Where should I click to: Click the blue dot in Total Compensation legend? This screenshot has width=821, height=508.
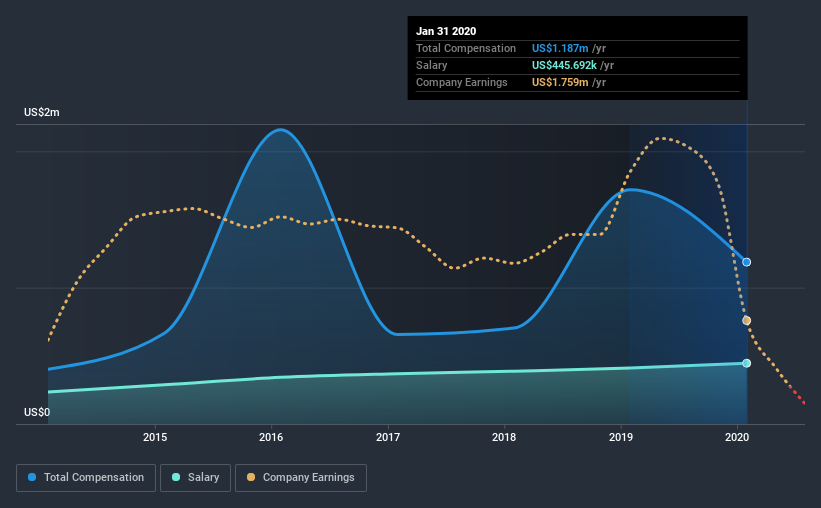click(32, 477)
